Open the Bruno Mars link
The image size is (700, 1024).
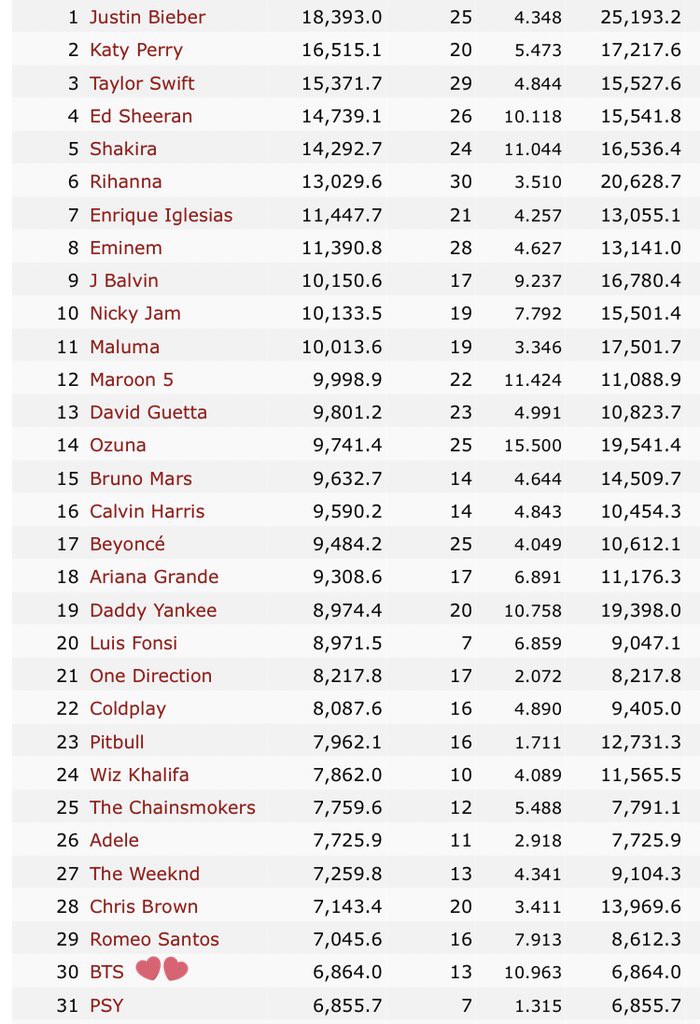click(x=140, y=478)
